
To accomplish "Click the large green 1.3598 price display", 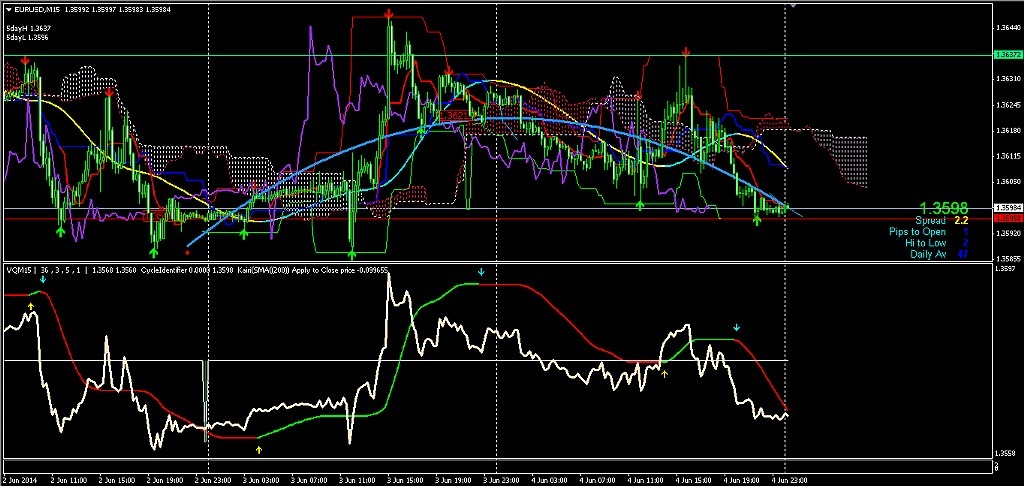I will tap(946, 208).
